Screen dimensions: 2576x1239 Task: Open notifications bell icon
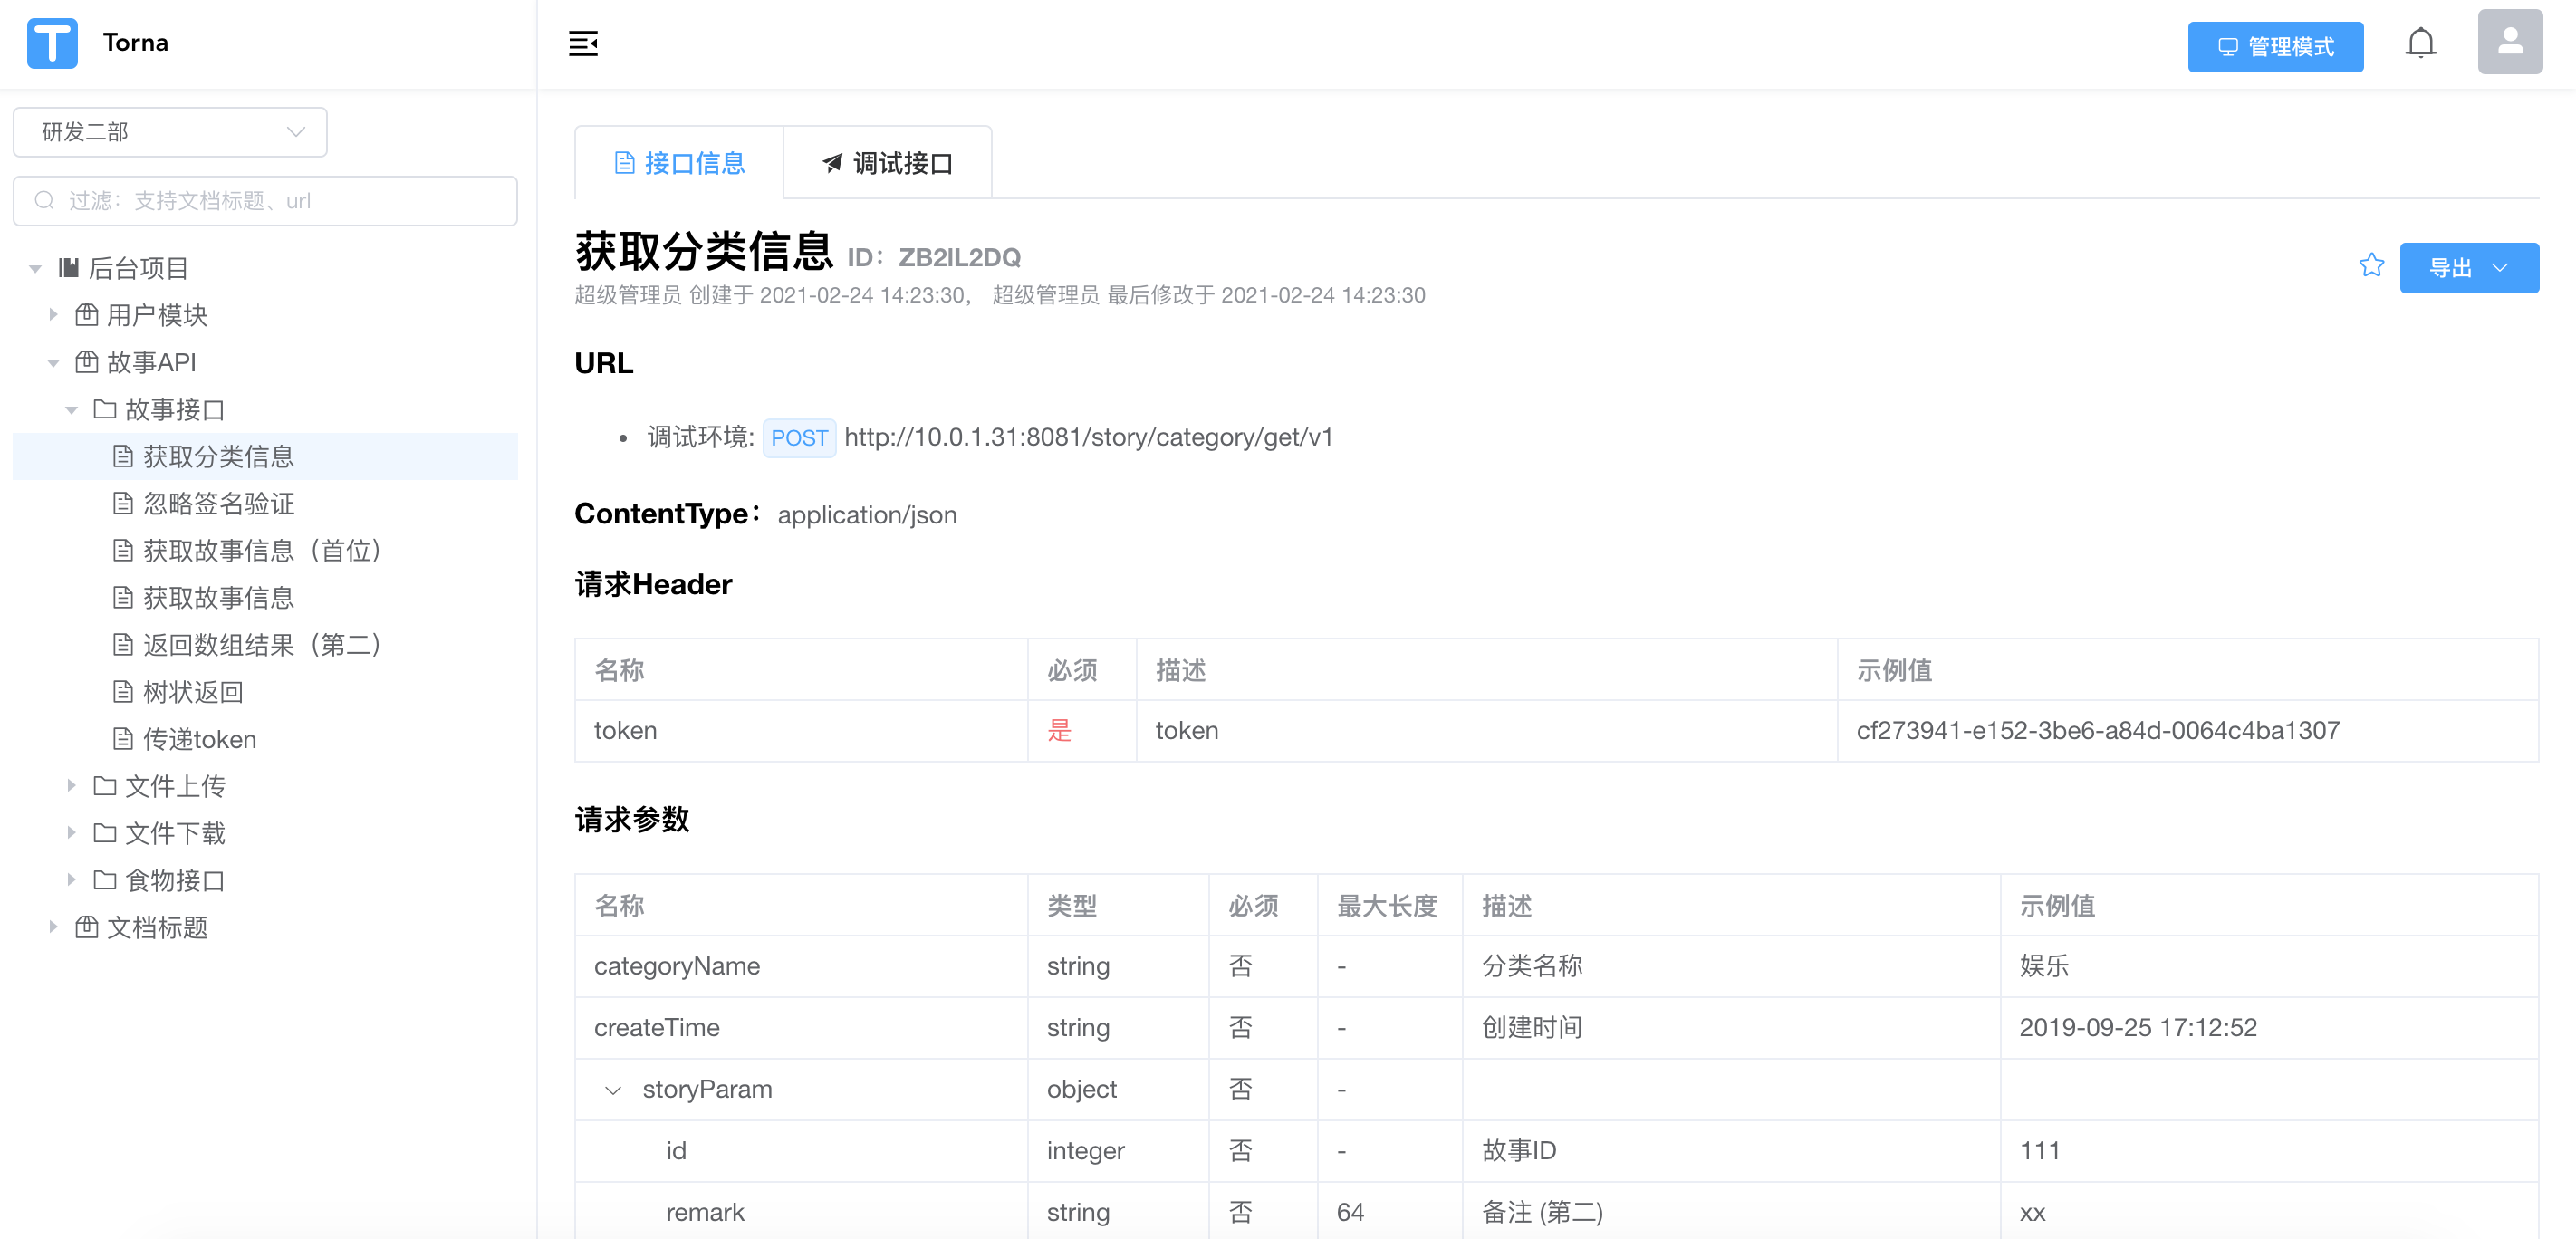pos(2420,43)
